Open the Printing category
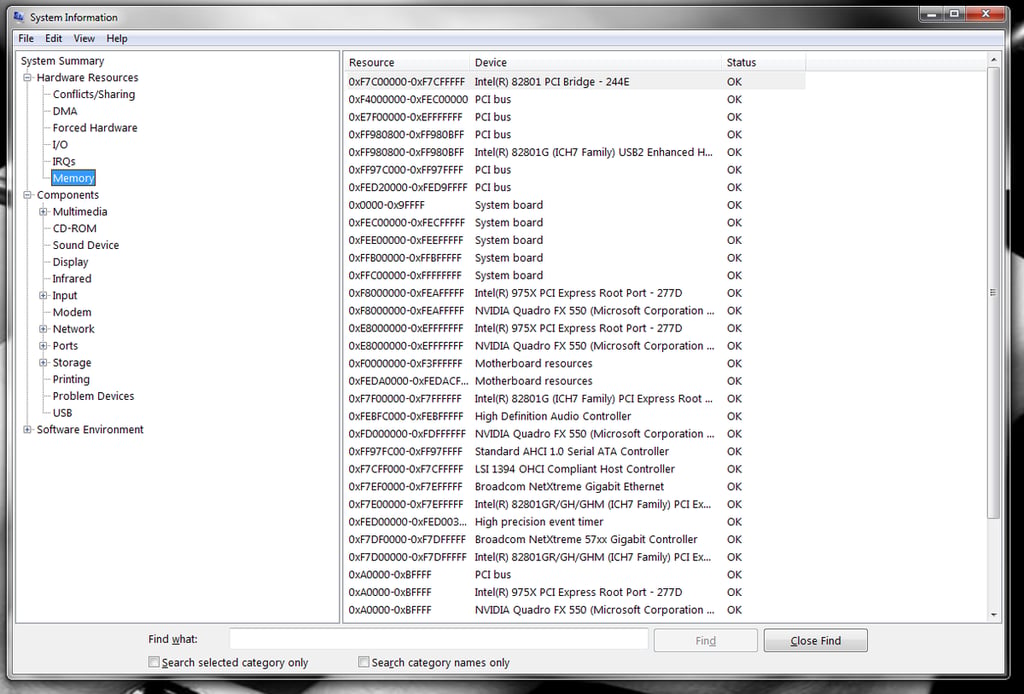This screenshot has width=1024, height=694. (x=71, y=379)
